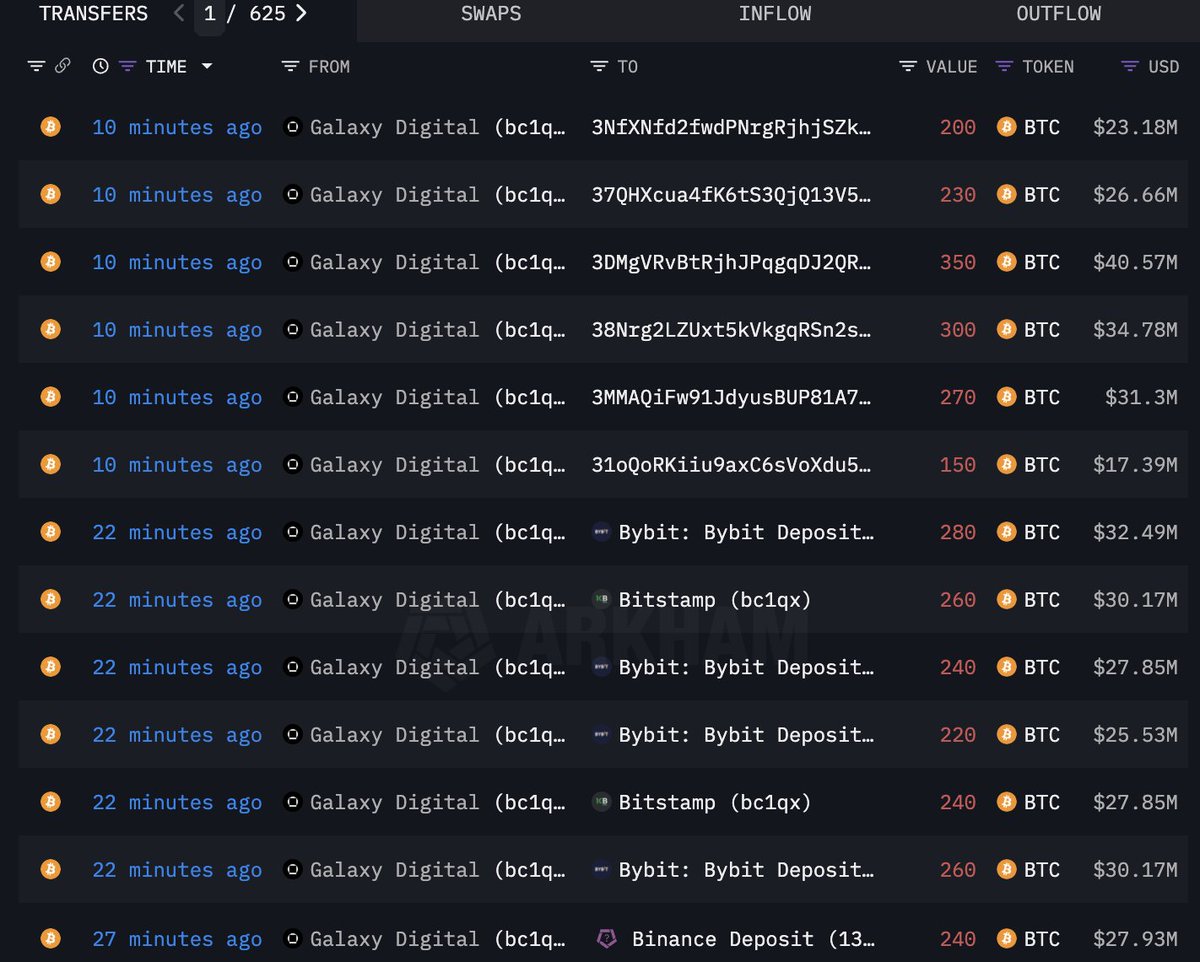Click Bitstamp logo in the $30.17M Bitstamp row

(x=601, y=599)
